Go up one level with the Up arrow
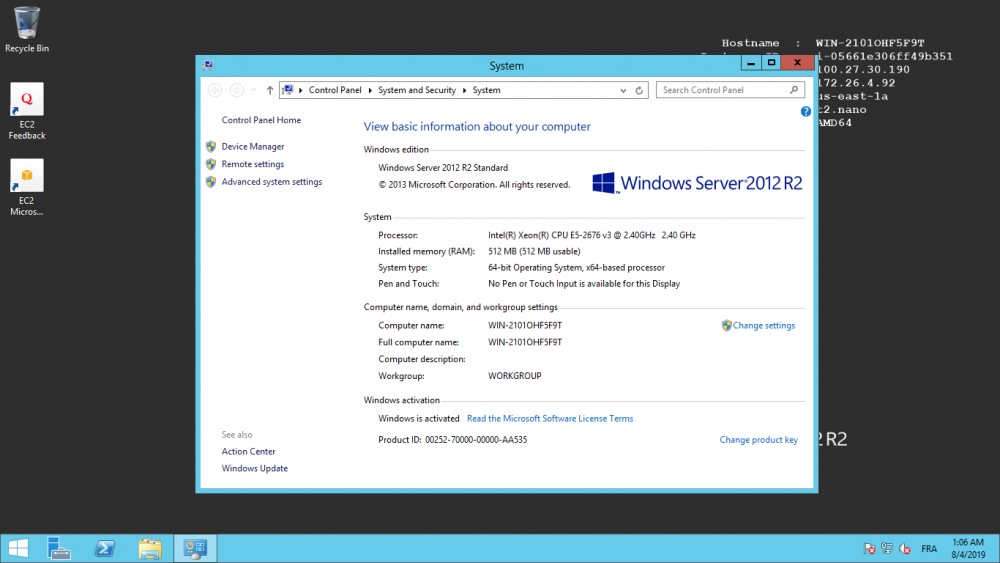This screenshot has height=563, width=1000. click(270, 91)
